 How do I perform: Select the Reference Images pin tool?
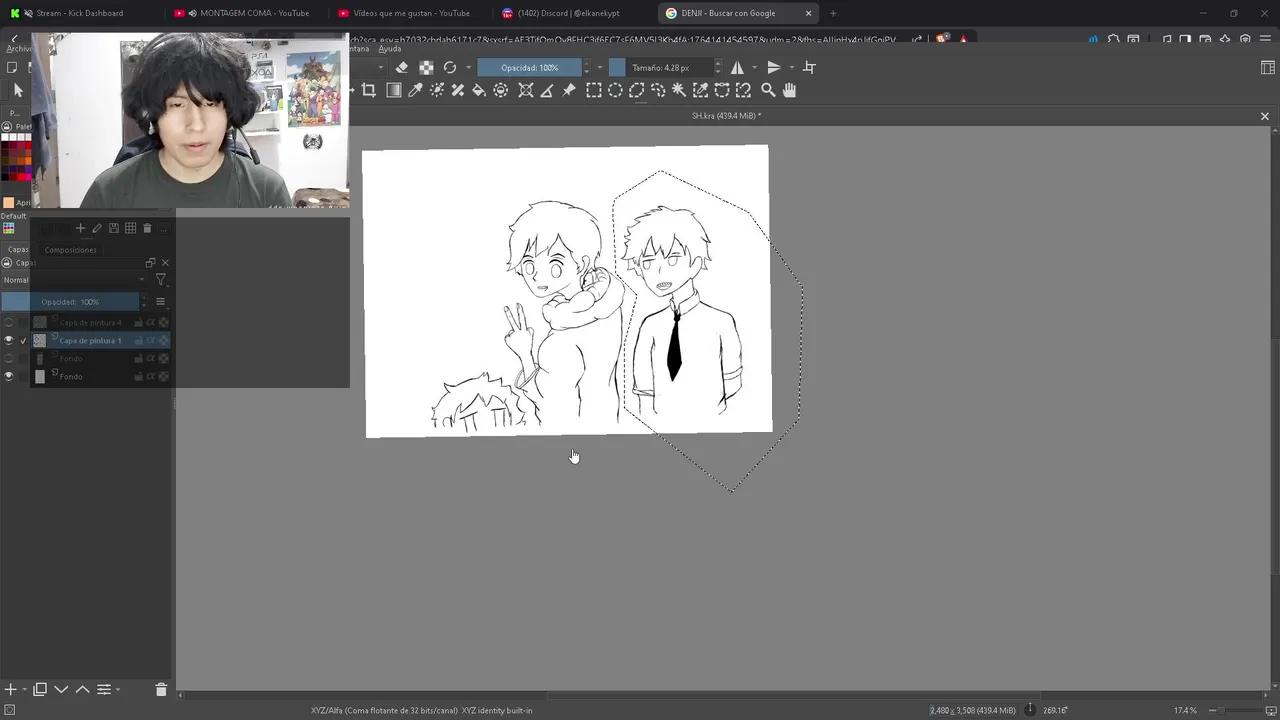[x=569, y=90]
